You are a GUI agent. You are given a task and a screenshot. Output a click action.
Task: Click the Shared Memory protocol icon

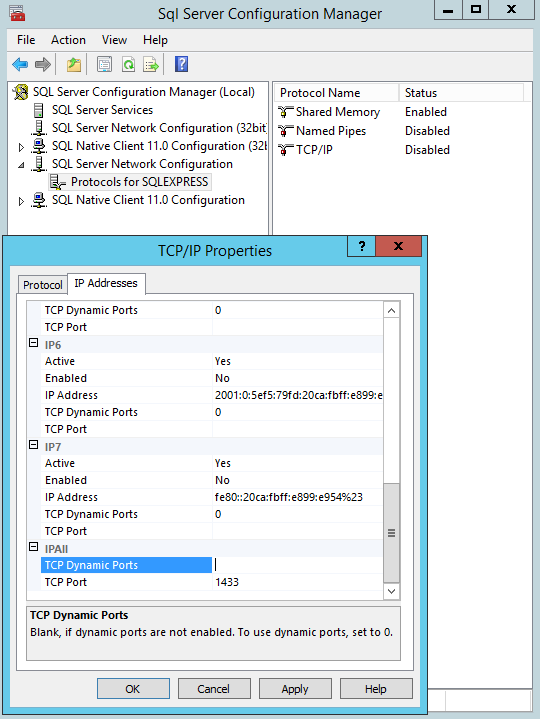[x=286, y=112]
